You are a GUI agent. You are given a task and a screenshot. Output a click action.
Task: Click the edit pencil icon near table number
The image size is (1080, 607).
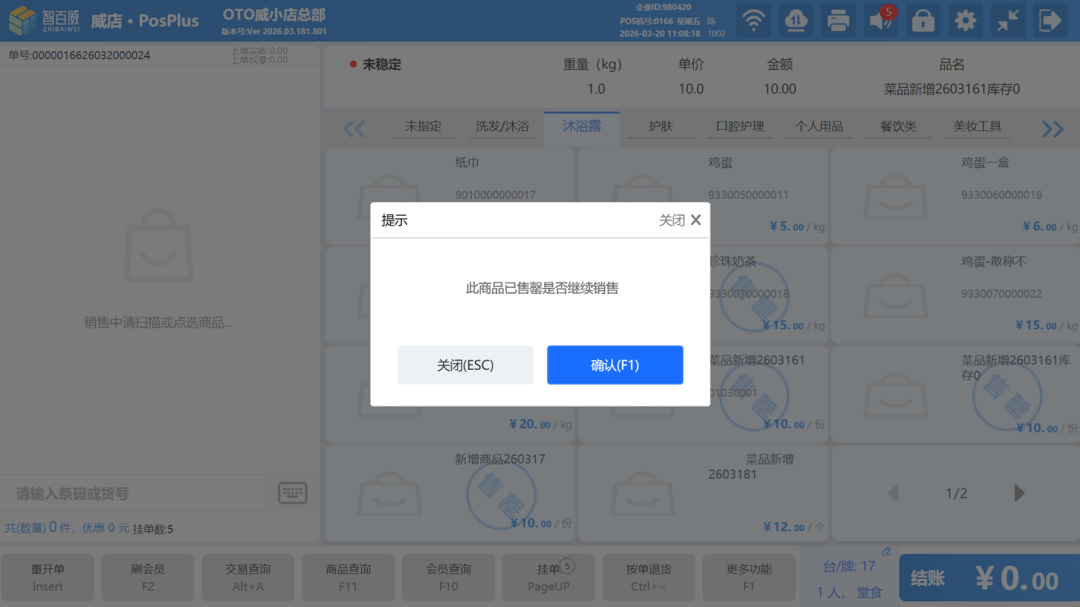click(x=886, y=551)
